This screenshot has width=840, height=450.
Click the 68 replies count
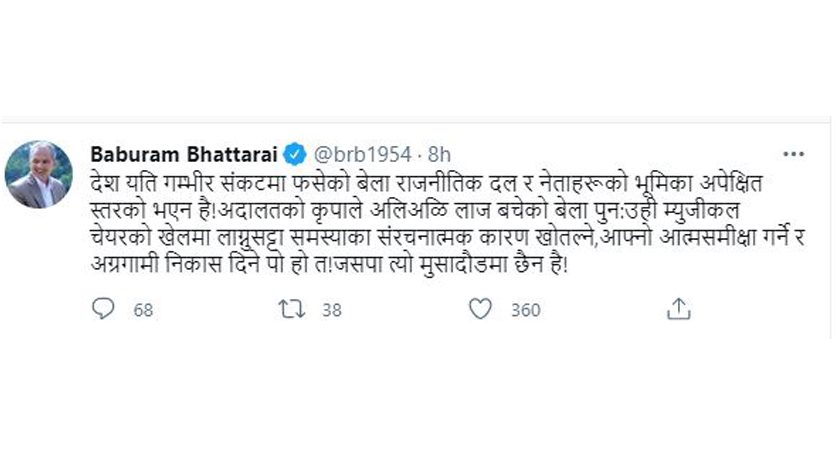(143, 311)
